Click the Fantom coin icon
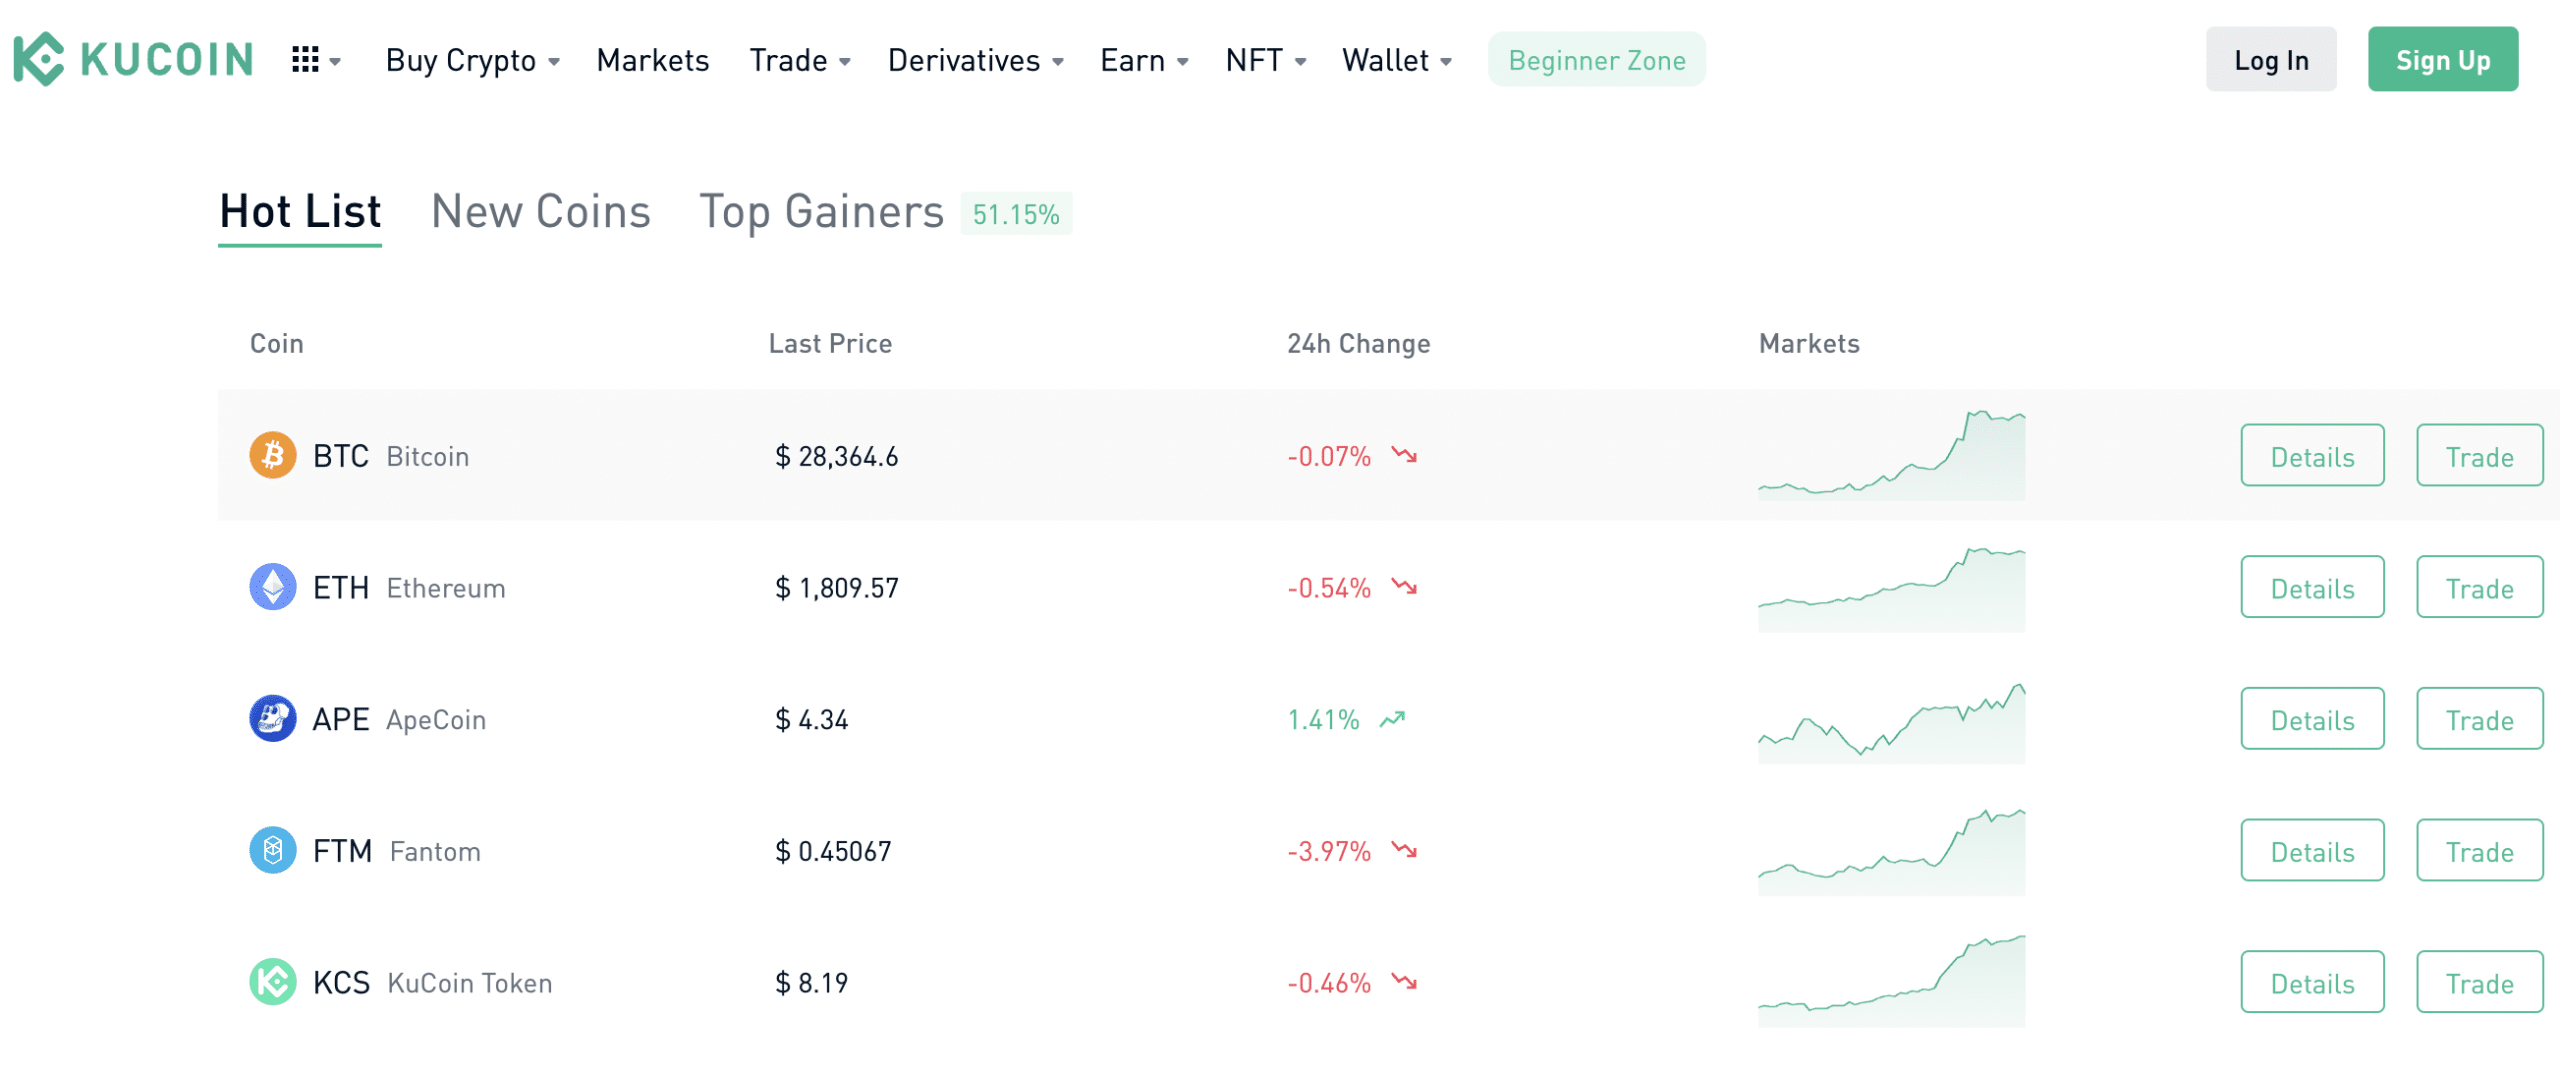This screenshot has height=1075, width=2560. 272,851
